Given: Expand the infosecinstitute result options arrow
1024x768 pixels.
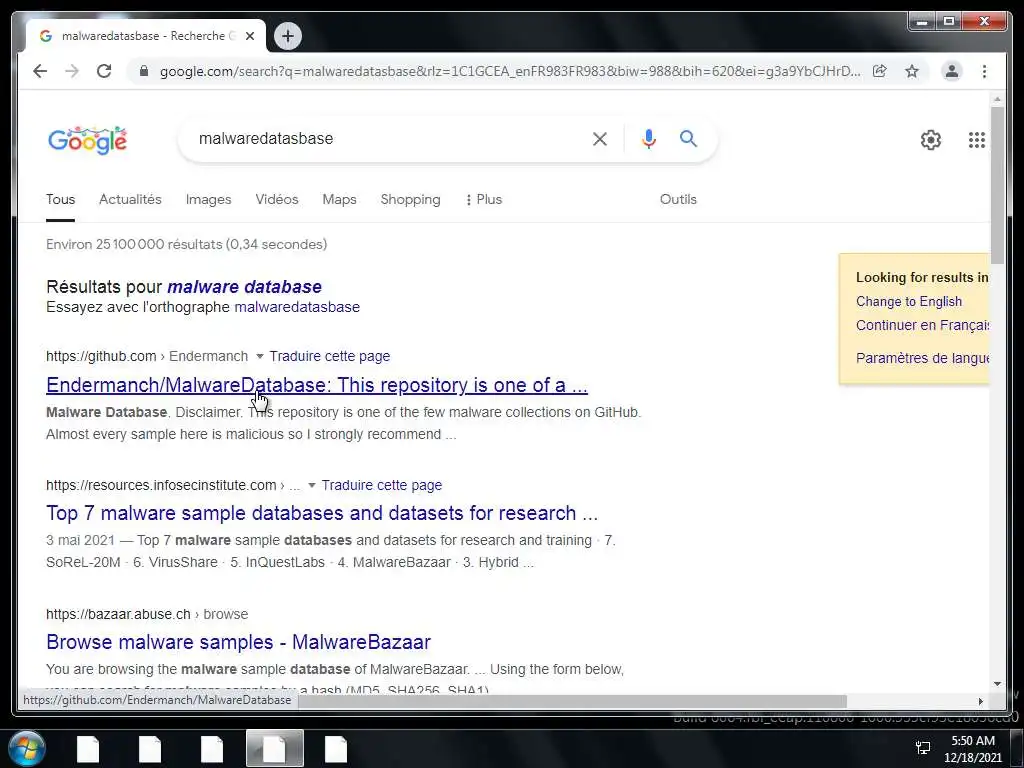Looking at the screenshot, I should point(312,485).
